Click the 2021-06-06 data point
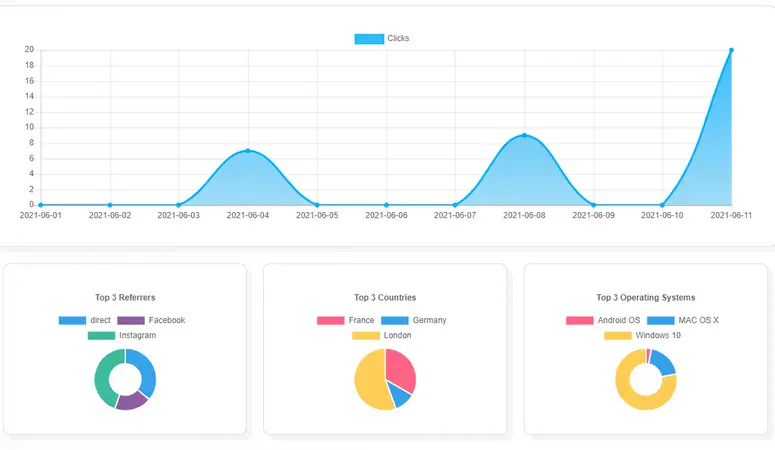Image resolution: width=775 pixels, height=450 pixels. pos(387,205)
